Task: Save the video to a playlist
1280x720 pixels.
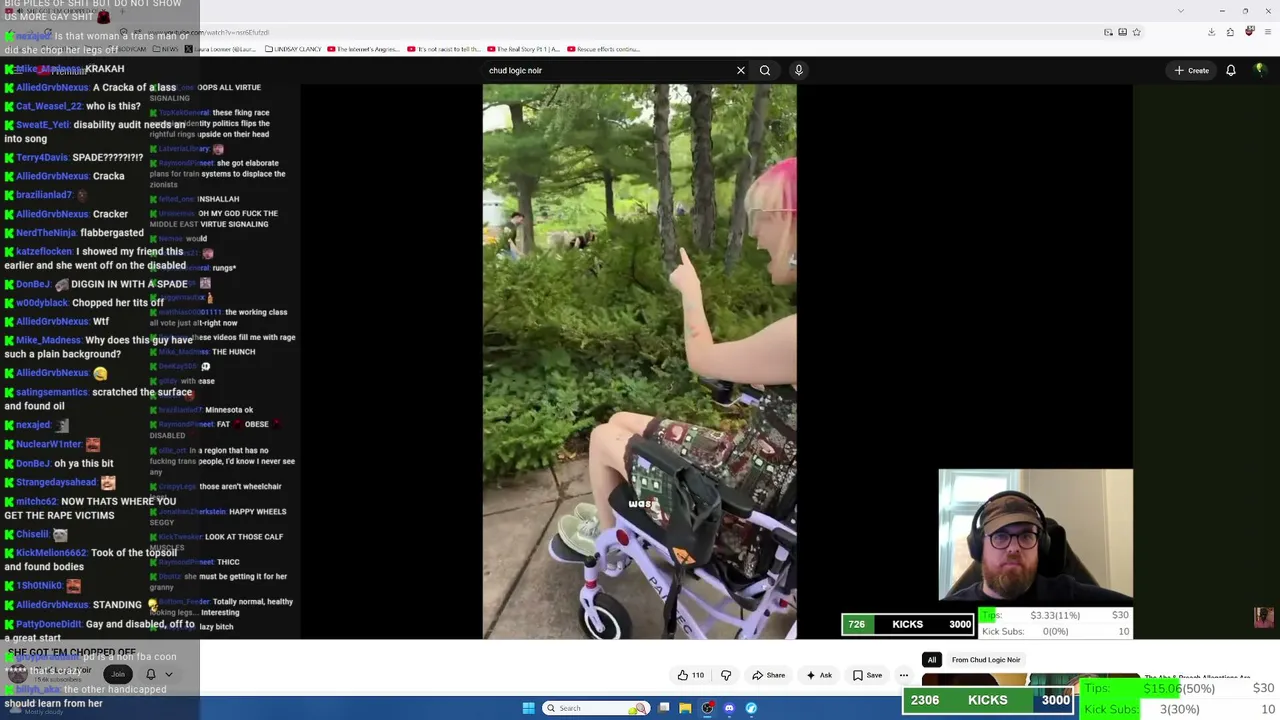Action: 867,675
